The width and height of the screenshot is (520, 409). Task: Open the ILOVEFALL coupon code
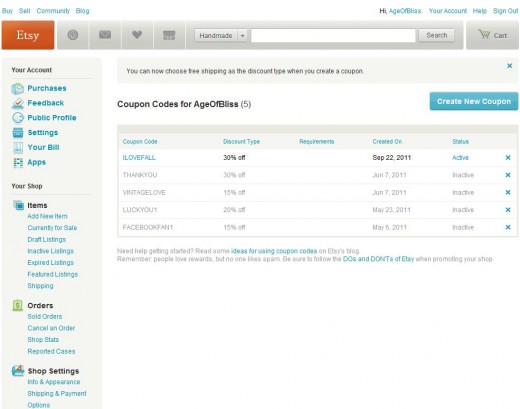pyautogui.click(x=139, y=158)
